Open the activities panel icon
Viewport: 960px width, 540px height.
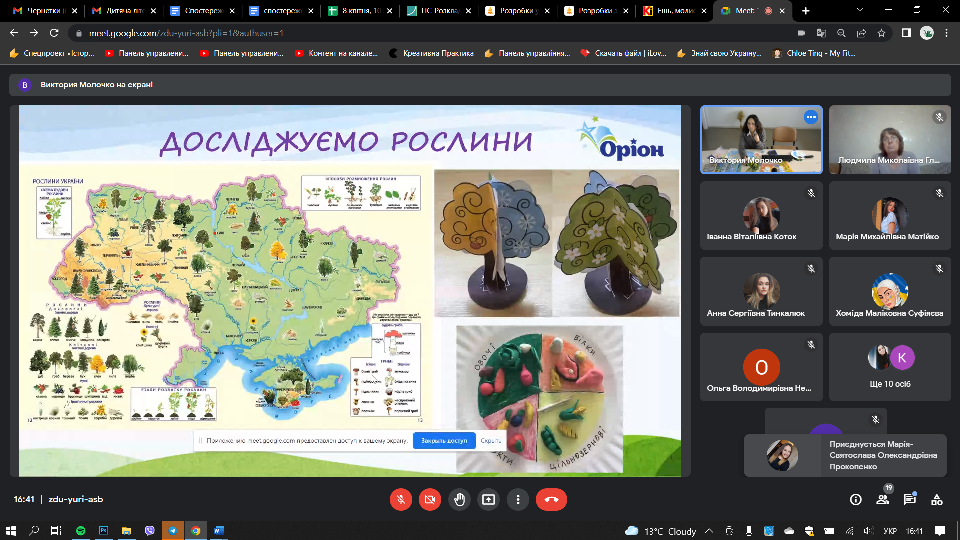point(937,499)
